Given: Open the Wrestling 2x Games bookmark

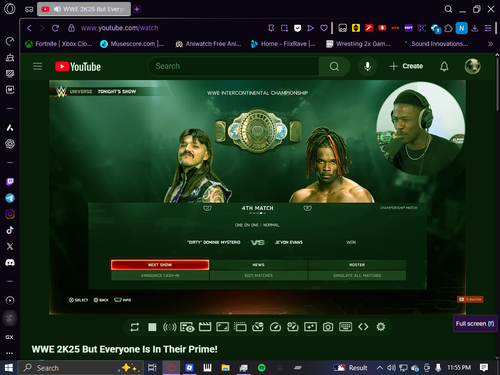Looking at the screenshot, I should 358,44.
